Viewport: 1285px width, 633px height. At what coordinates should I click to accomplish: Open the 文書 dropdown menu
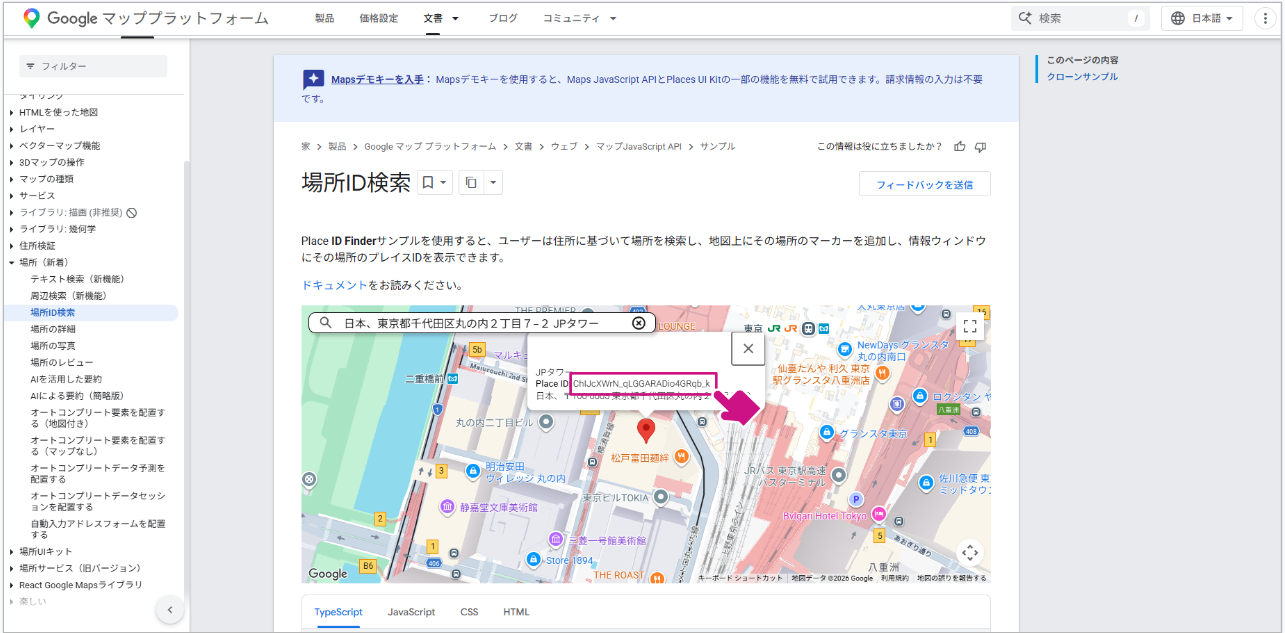click(441, 18)
